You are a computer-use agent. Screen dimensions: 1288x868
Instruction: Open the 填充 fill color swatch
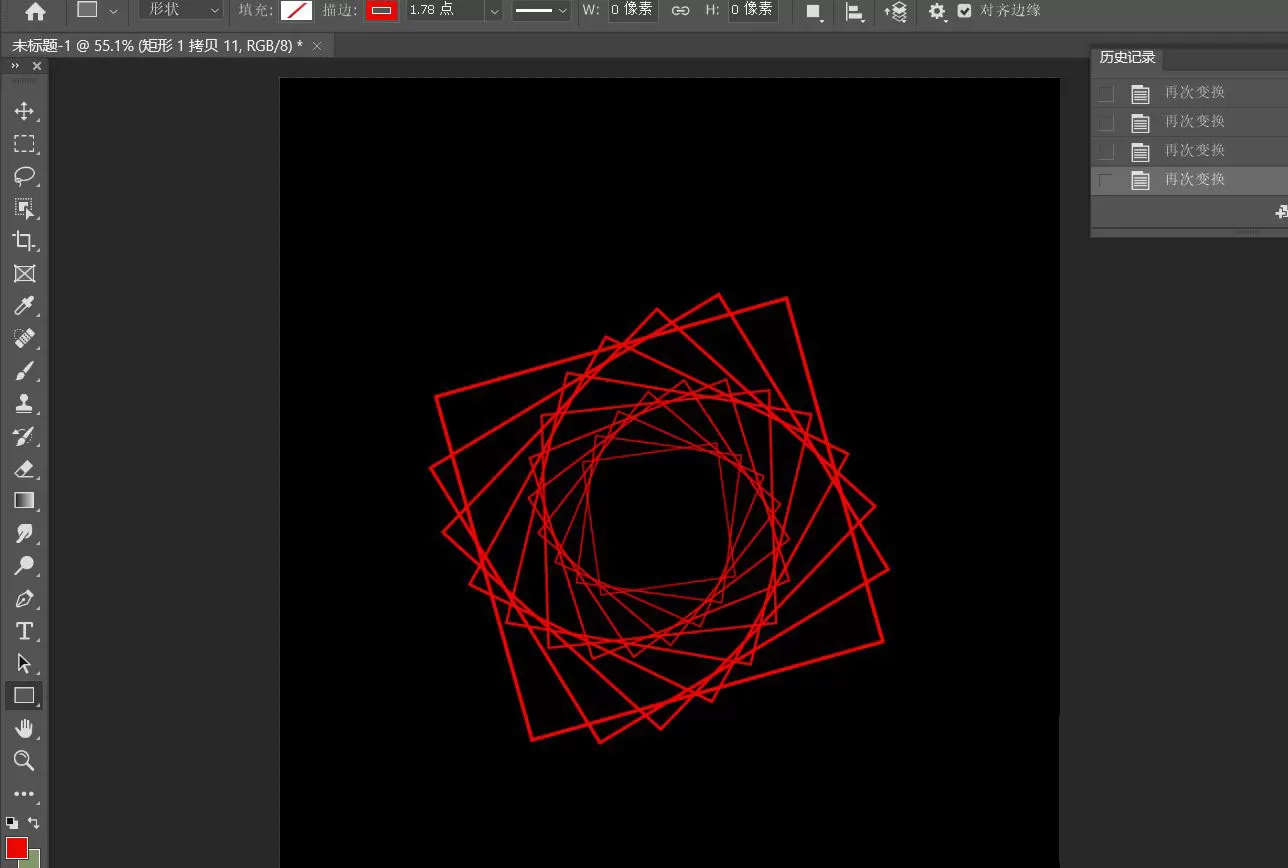tap(296, 10)
